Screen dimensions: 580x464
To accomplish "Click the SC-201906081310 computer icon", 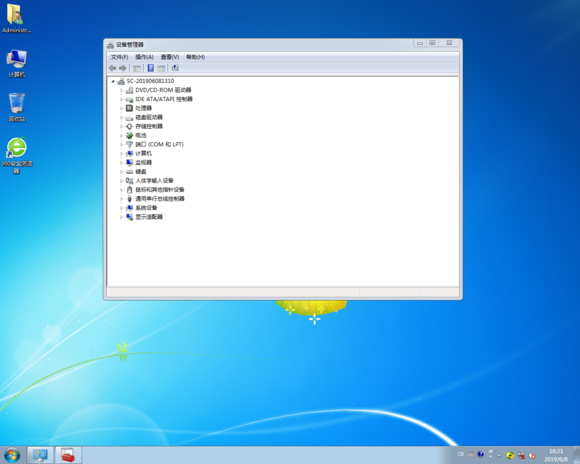I will pos(121,81).
